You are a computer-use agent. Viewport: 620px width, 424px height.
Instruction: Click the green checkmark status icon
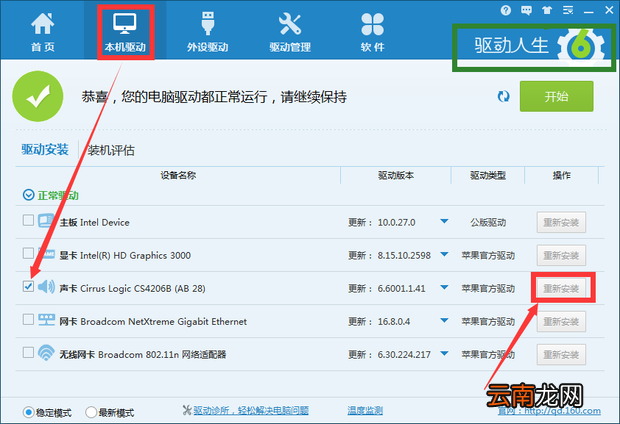[x=38, y=96]
